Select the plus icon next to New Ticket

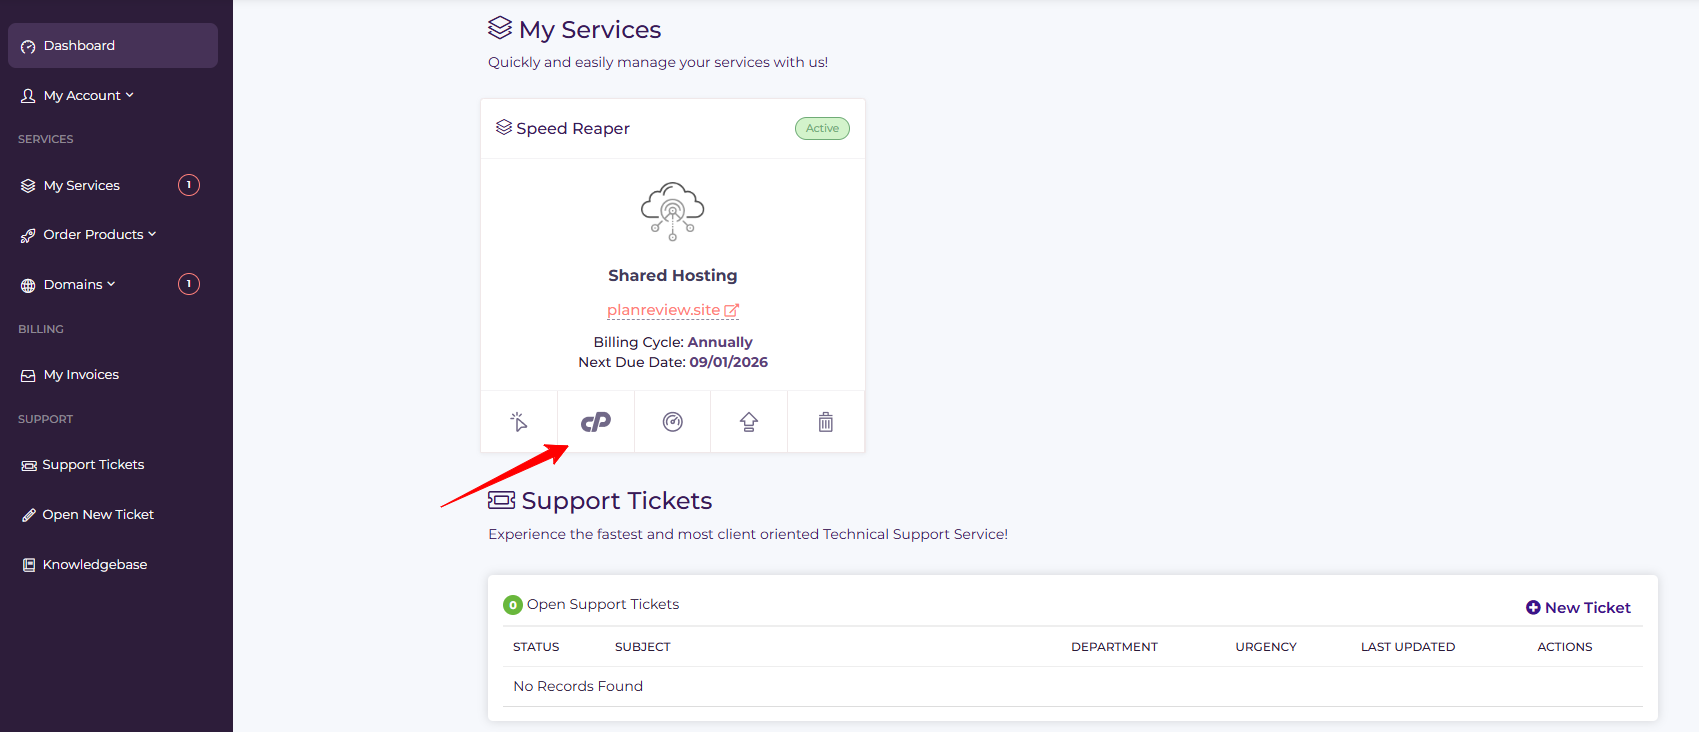tap(1533, 608)
